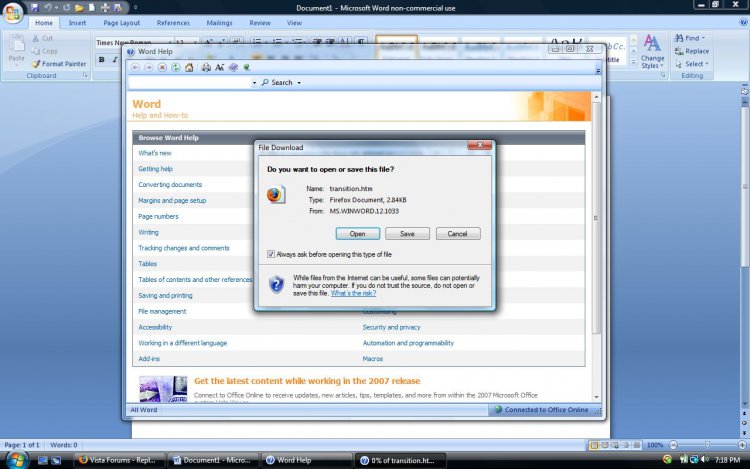Click the Windows Start orb
Screen dimensions: 750x469
pos(17,459)
